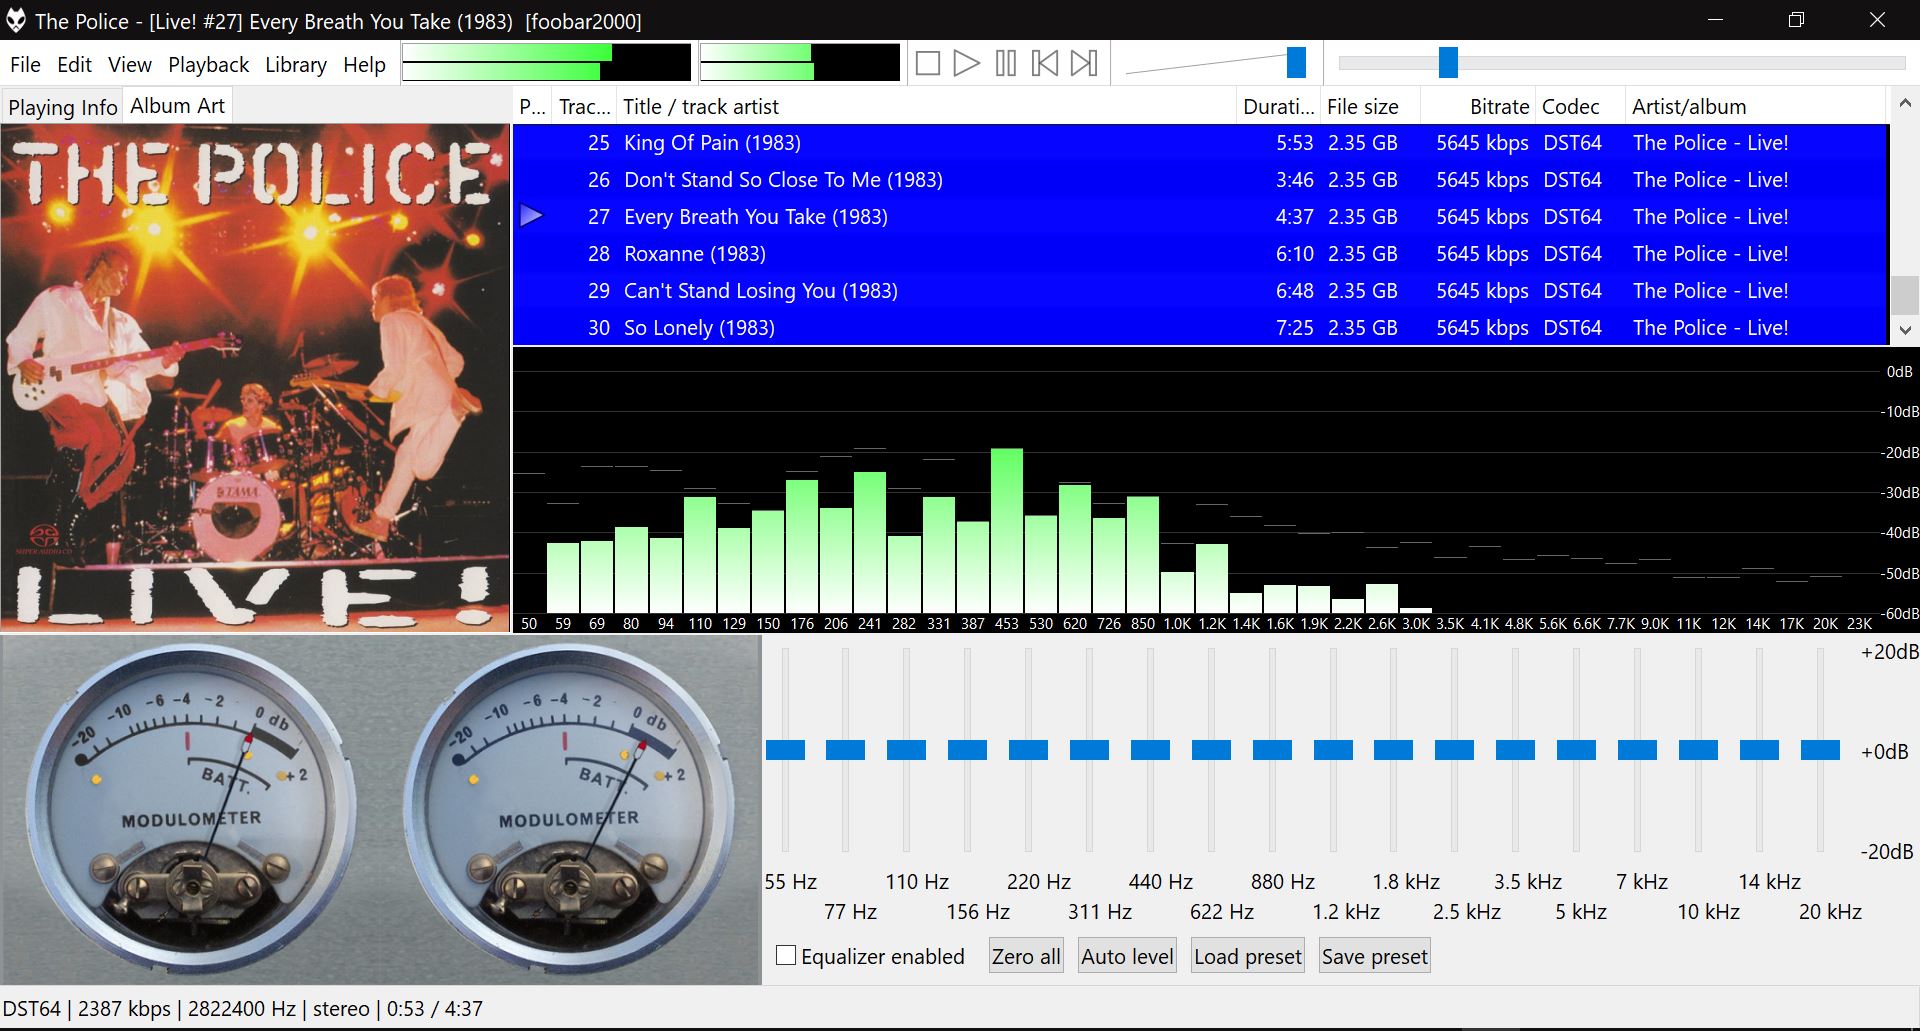Click the 7 kHz equalizer slider
Screen dimensions: 1920x1031
pos(1638,750)
